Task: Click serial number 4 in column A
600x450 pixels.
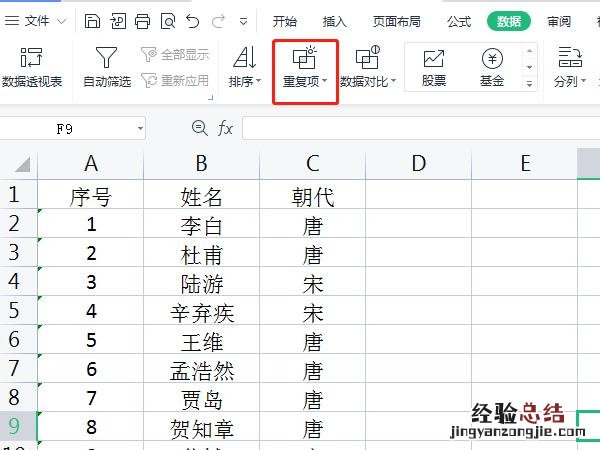Action: coord(91,311)
